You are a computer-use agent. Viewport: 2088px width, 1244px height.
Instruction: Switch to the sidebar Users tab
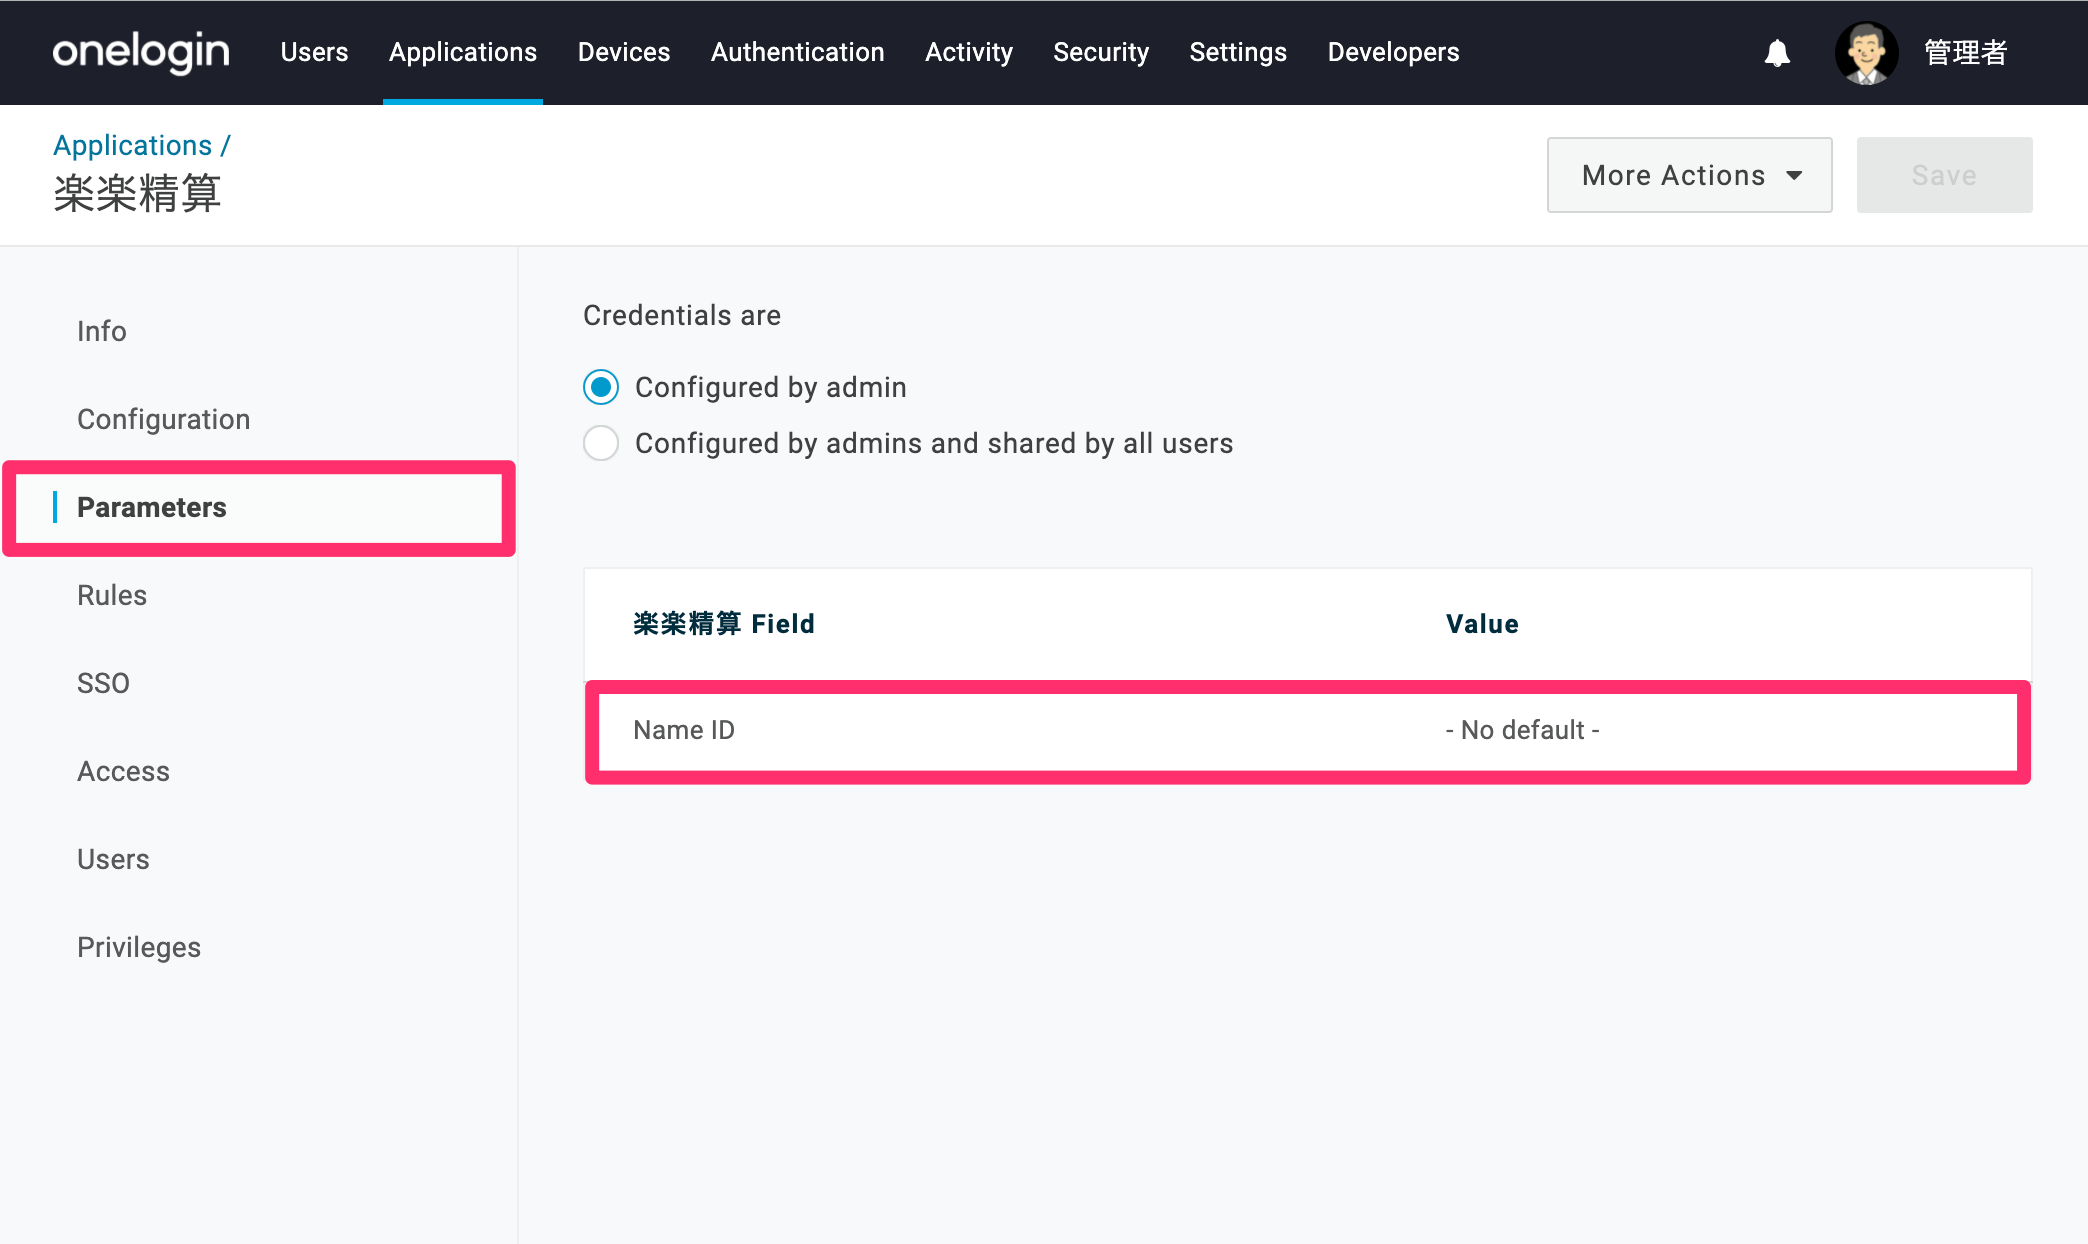(x=113, y=859)
